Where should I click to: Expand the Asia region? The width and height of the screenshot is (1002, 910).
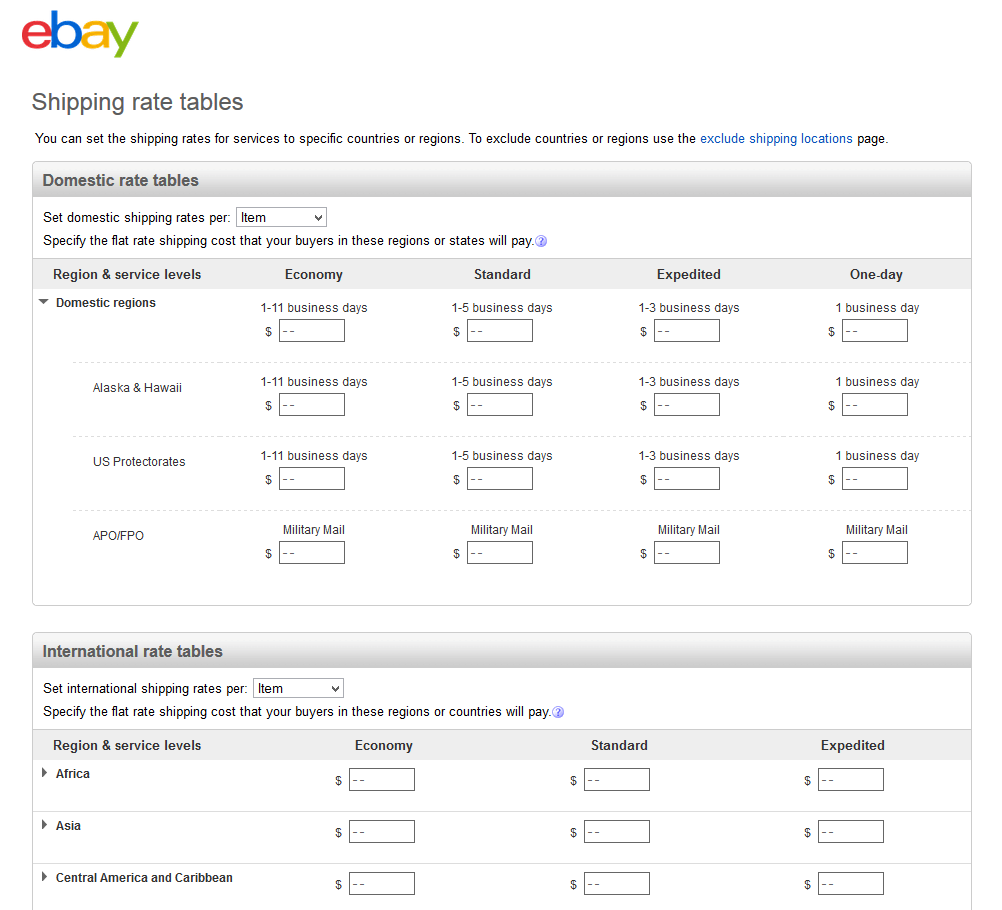[45, 825]
